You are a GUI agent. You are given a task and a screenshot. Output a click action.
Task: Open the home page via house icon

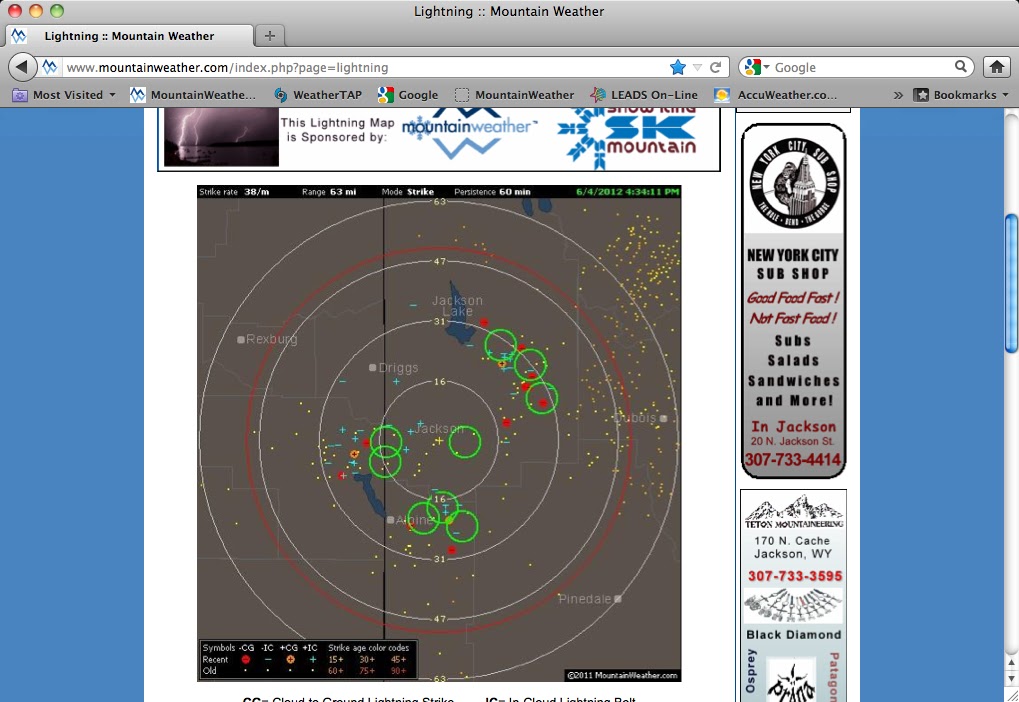pyautogui.click(x=997, y=66)
